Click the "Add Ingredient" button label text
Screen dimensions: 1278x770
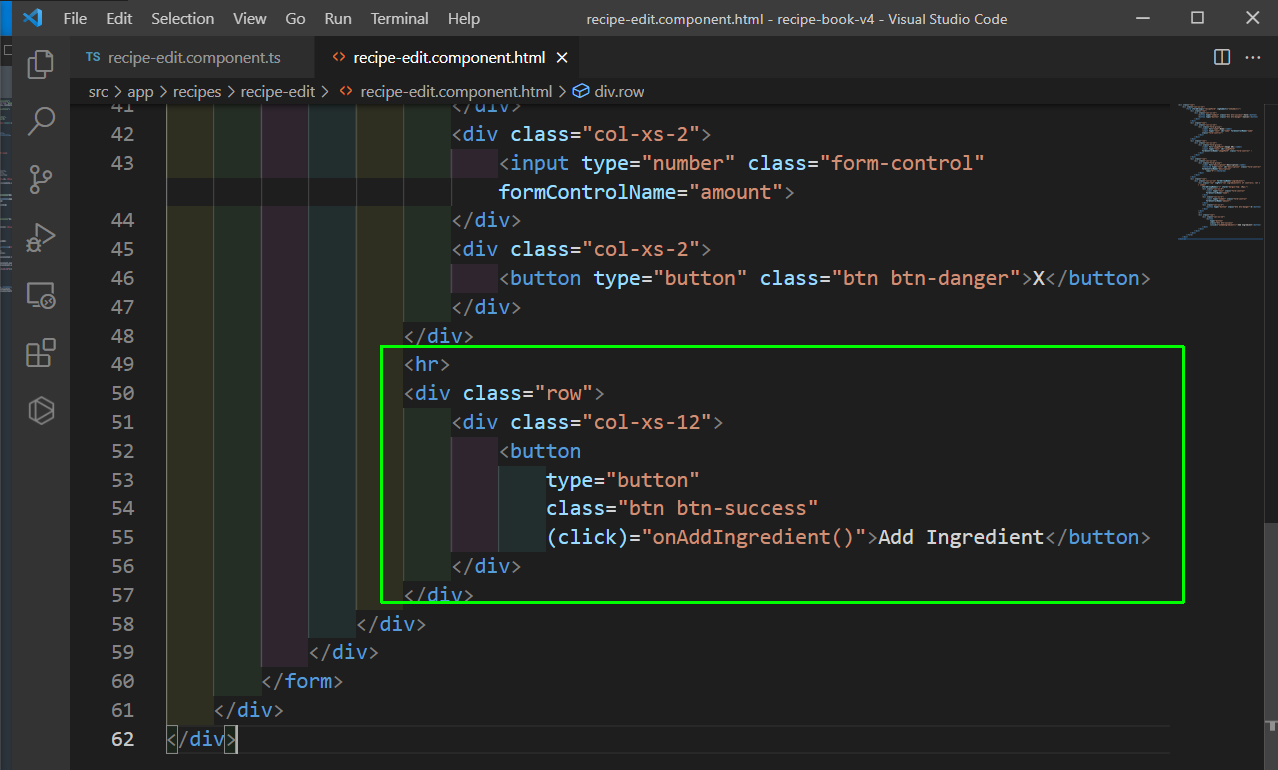961,537
